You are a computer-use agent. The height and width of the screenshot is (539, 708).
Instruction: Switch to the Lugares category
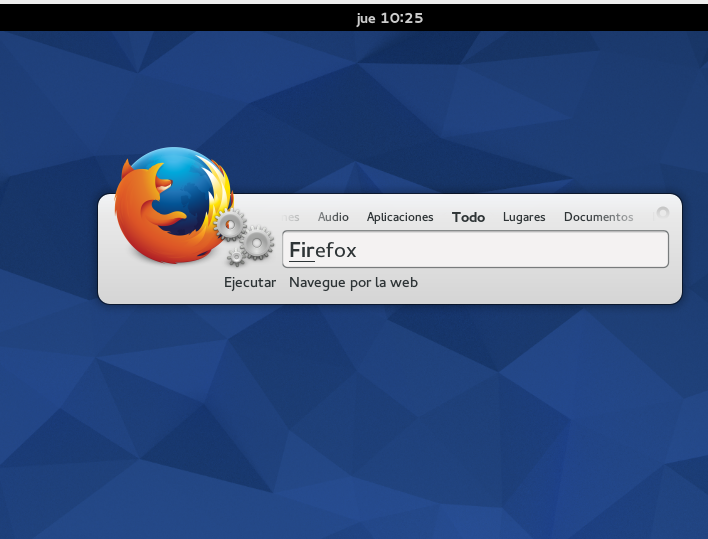(x=524, y=217)
